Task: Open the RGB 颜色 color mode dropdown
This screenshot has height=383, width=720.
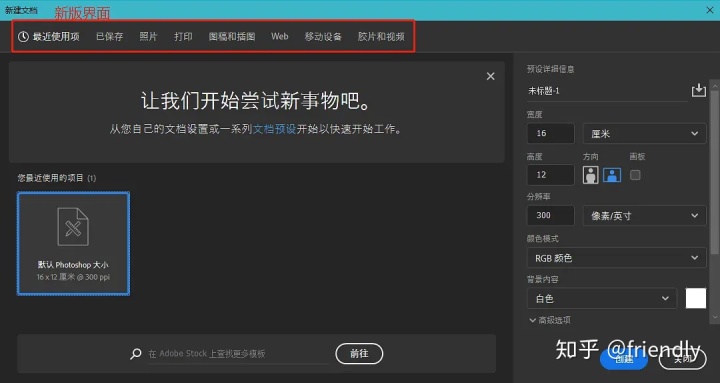Action: point(616,258)
